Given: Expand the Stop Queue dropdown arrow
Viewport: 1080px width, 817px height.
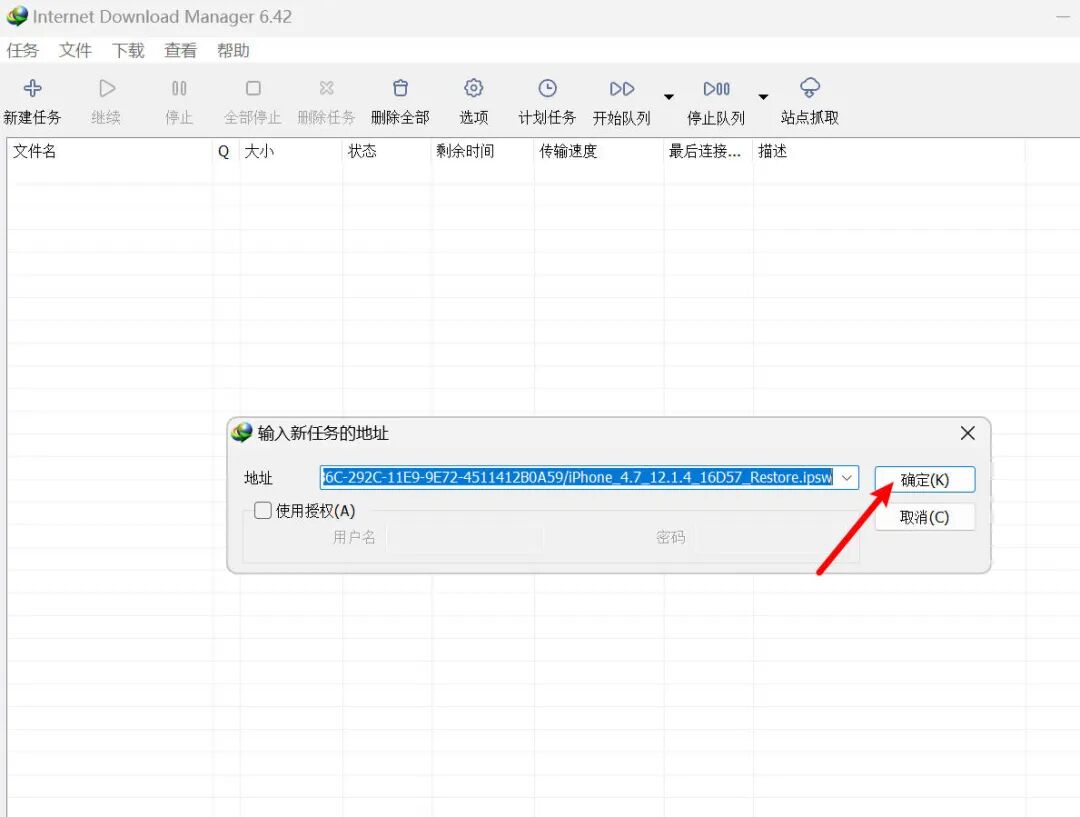Looking at the screenshot, I should (x=763, y=97).
